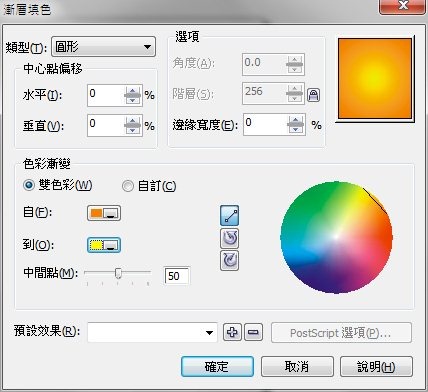Remove preset with the minus icon
428x392 pixels.
pyautogui.click(x=253, y=332)
